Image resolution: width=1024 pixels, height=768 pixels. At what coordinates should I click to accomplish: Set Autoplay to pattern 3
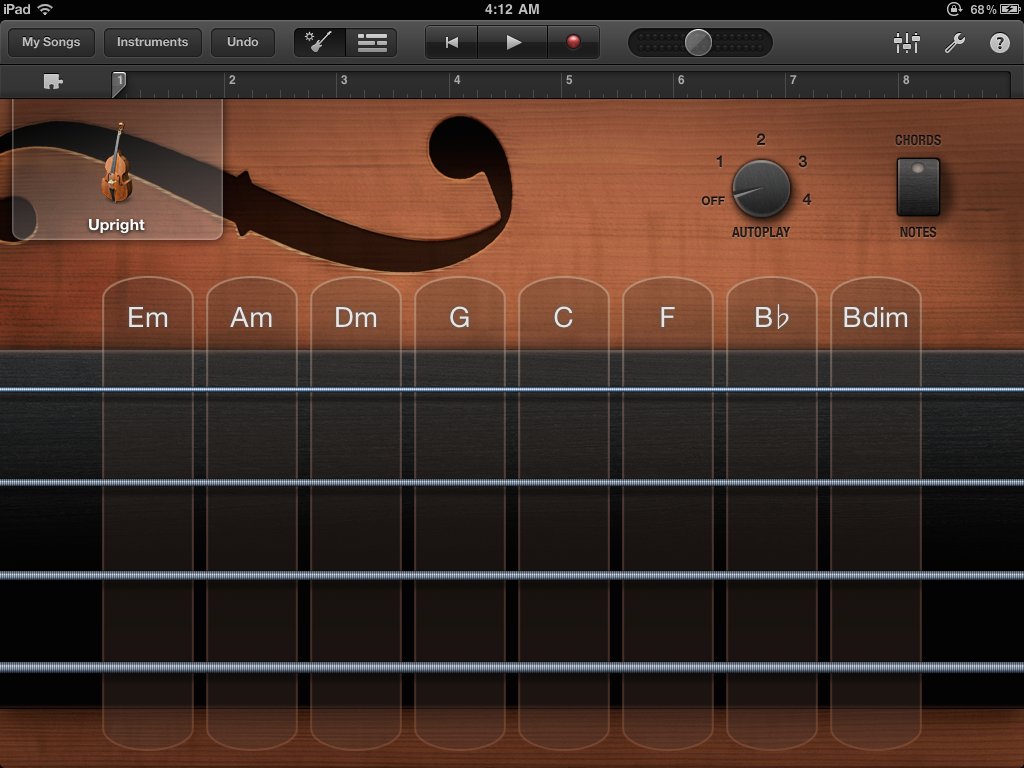coord(803,161)
